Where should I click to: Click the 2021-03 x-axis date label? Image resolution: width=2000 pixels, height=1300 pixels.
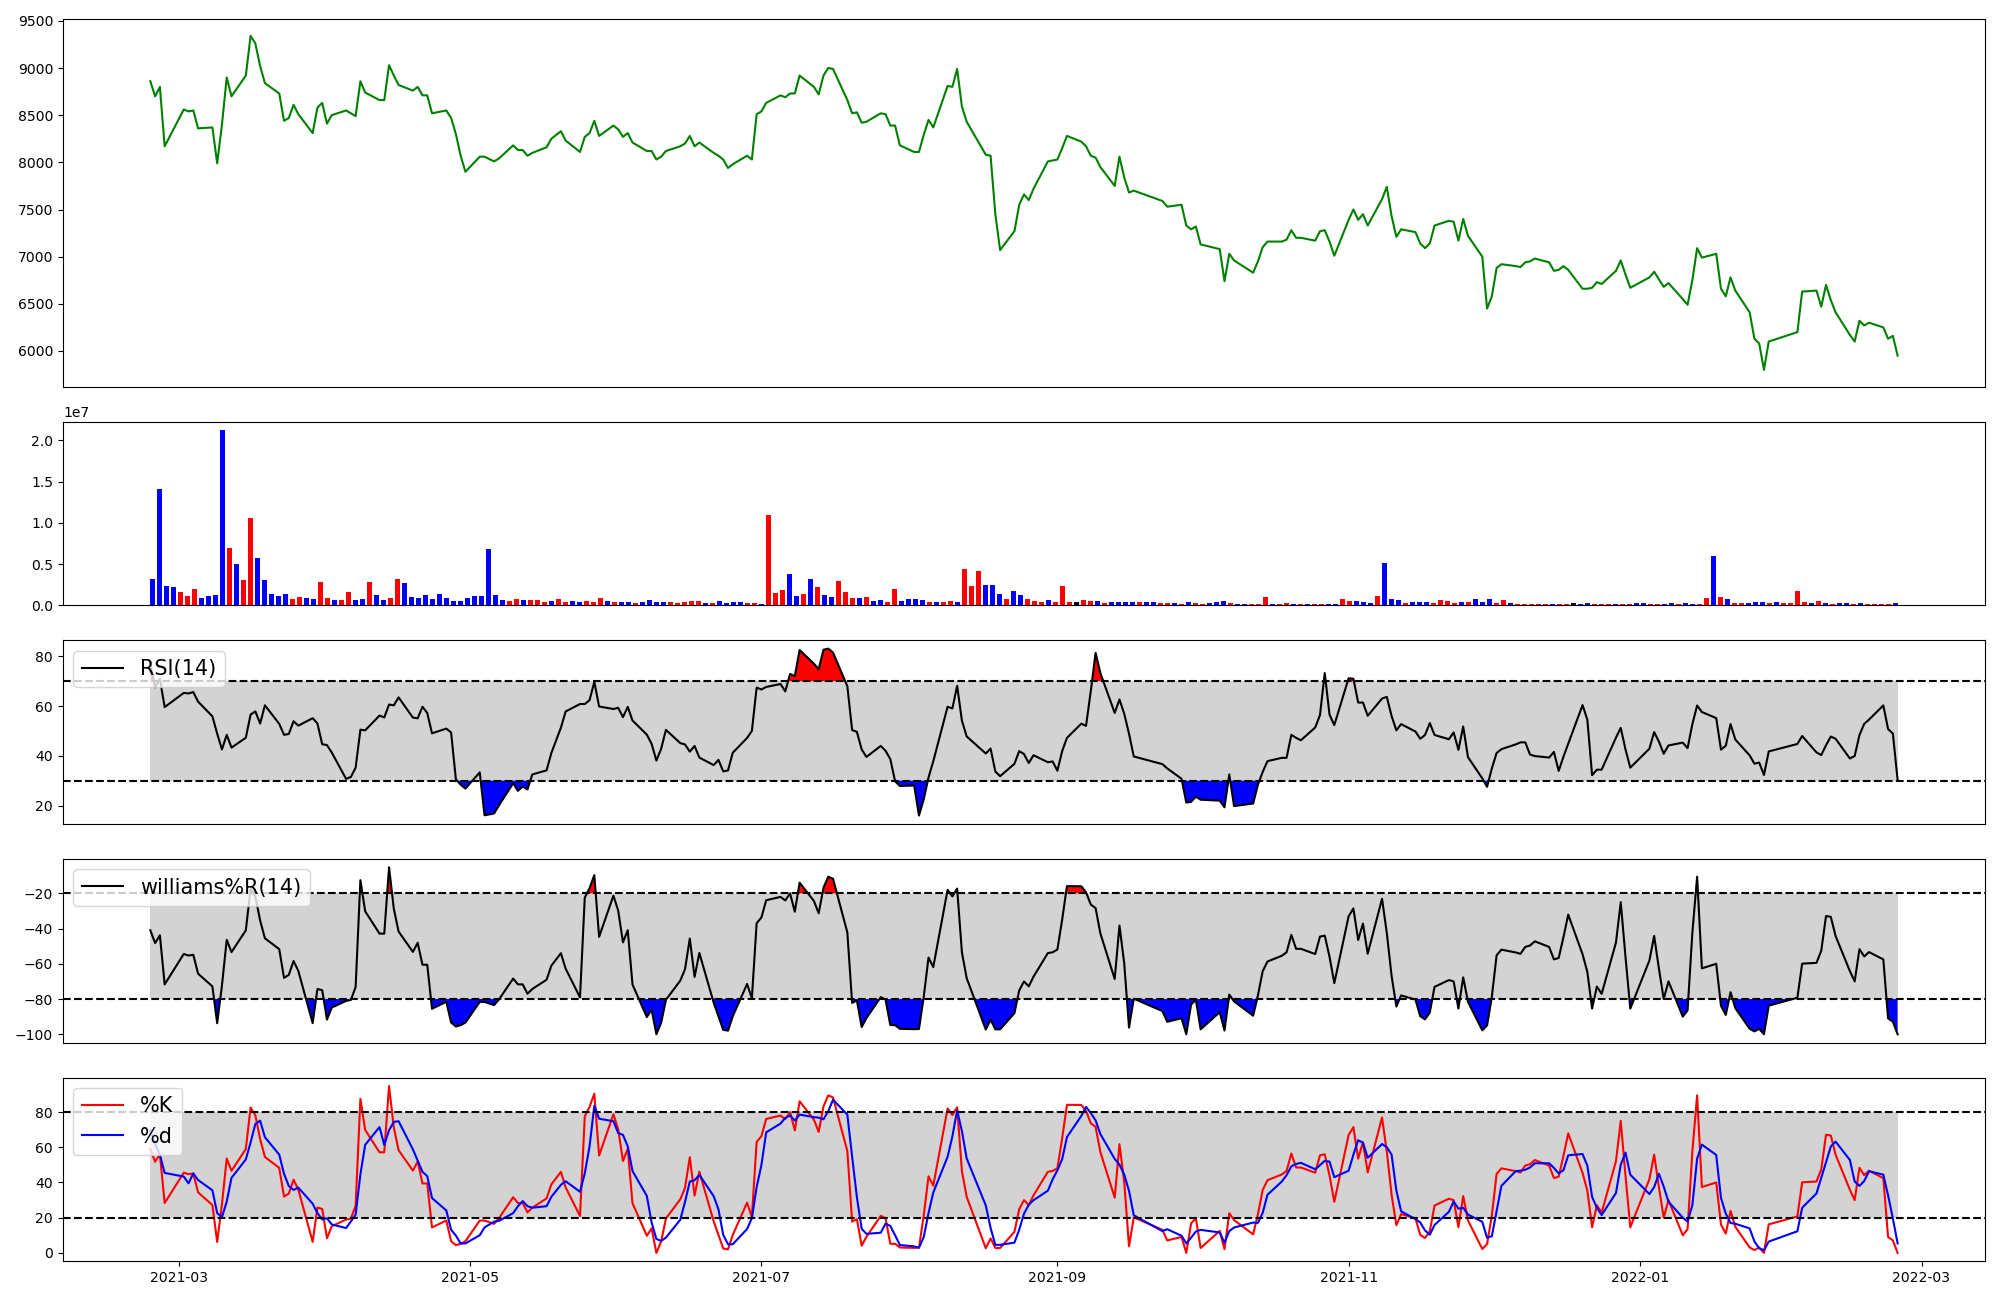pos(178,1277)
